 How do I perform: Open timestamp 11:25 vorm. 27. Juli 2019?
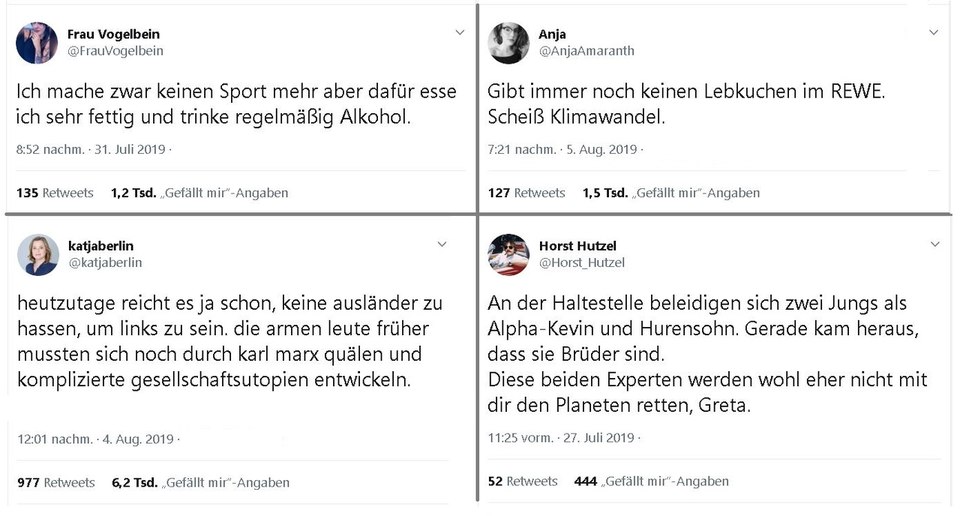point(561,438)
